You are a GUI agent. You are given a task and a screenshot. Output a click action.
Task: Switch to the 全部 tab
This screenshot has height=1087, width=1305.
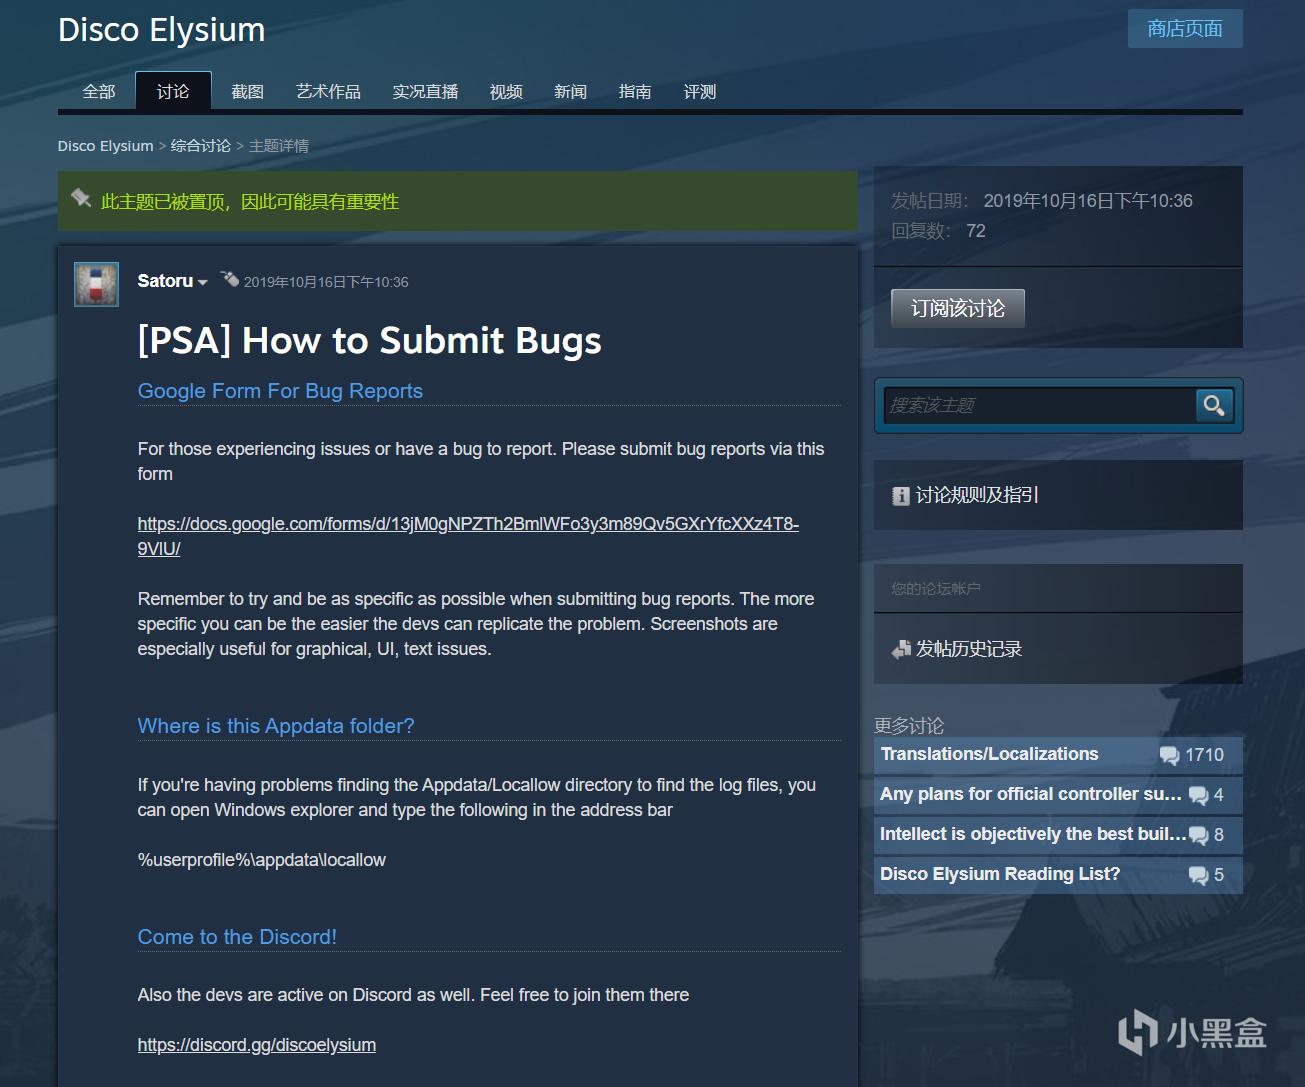click(x=99, y=91)
